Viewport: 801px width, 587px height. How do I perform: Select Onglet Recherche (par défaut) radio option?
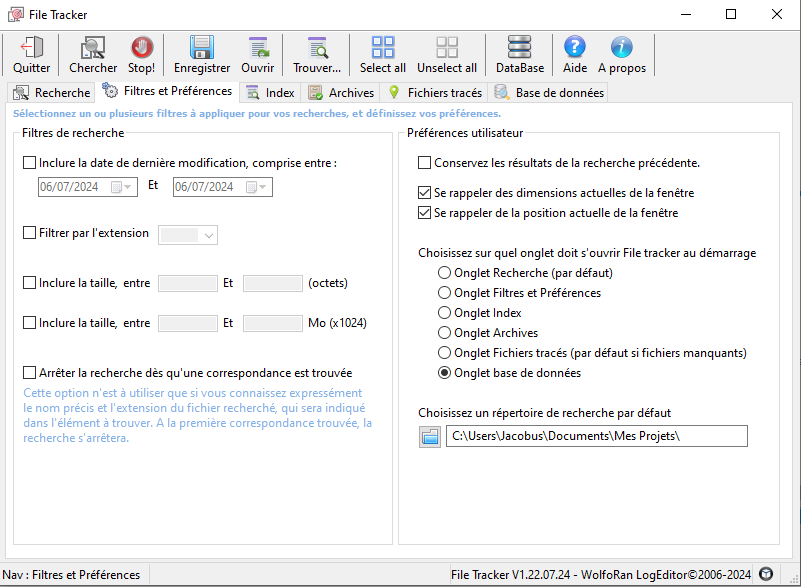(x=445, y=273)
